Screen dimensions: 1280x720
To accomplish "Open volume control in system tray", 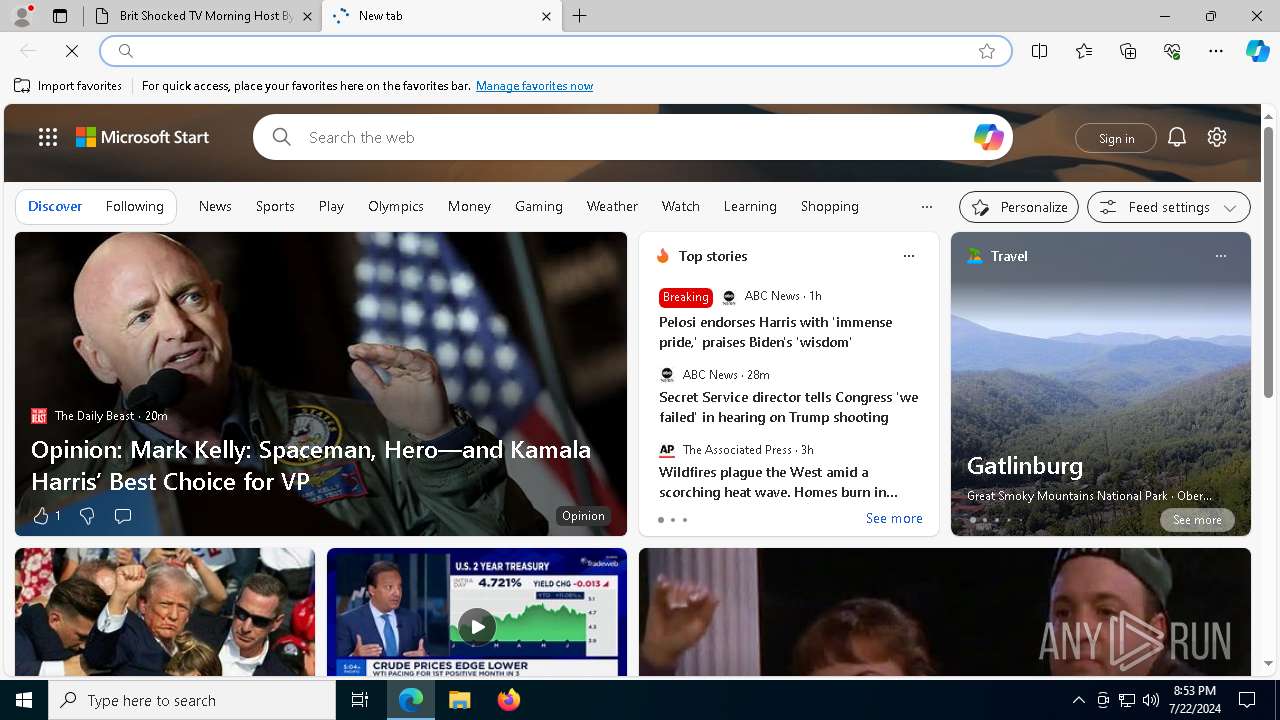I will click(x=1151, y=700).
